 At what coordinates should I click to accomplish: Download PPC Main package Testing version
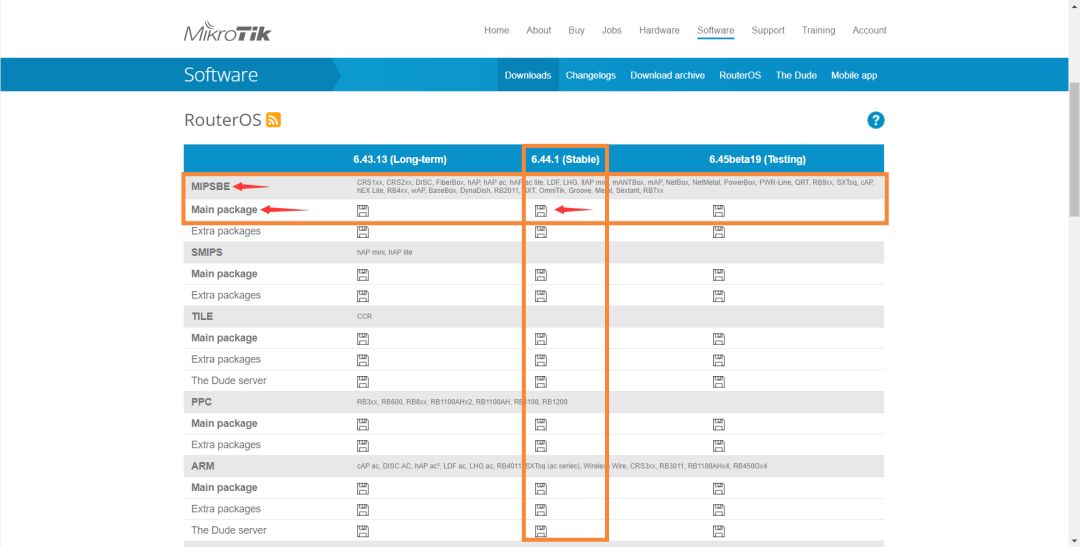pos(719,424)
